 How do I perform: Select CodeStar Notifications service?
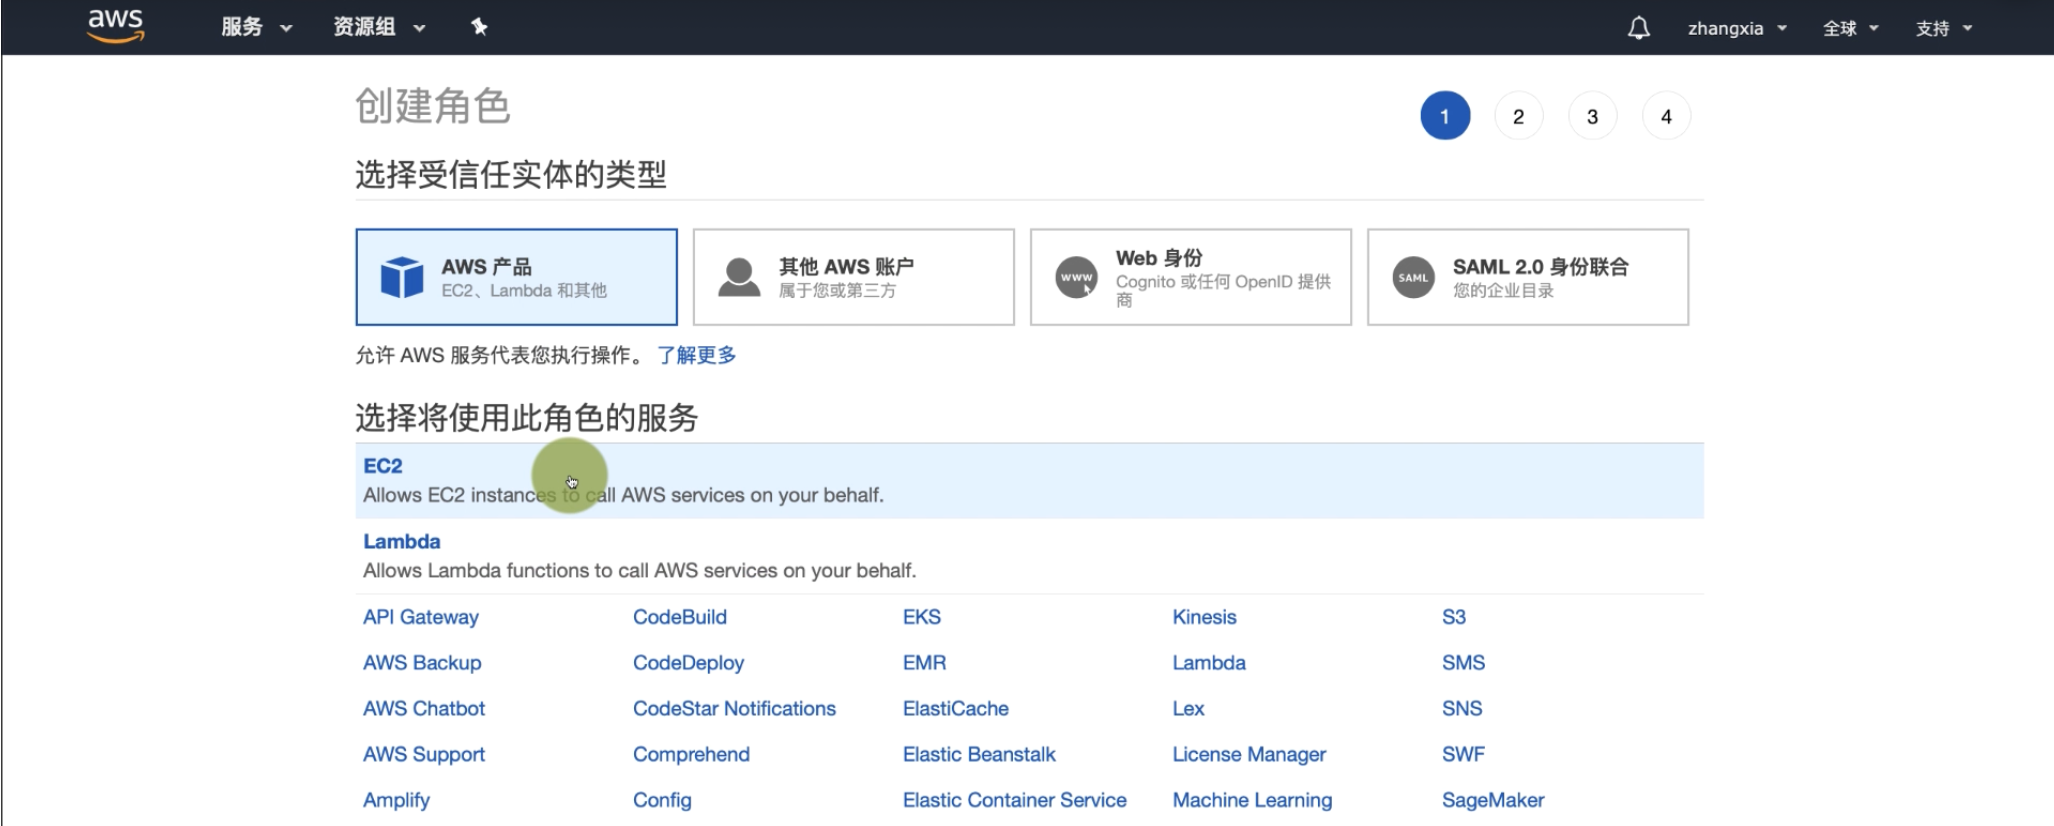(x=734, y=709)
